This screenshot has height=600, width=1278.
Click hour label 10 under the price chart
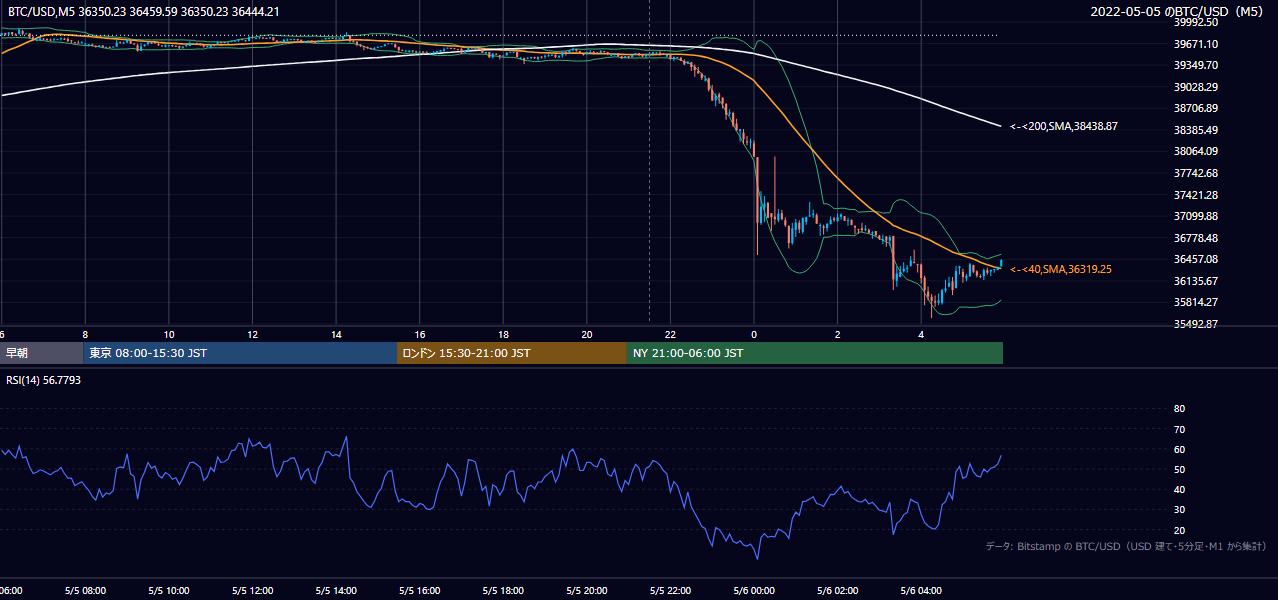point(169,334)
